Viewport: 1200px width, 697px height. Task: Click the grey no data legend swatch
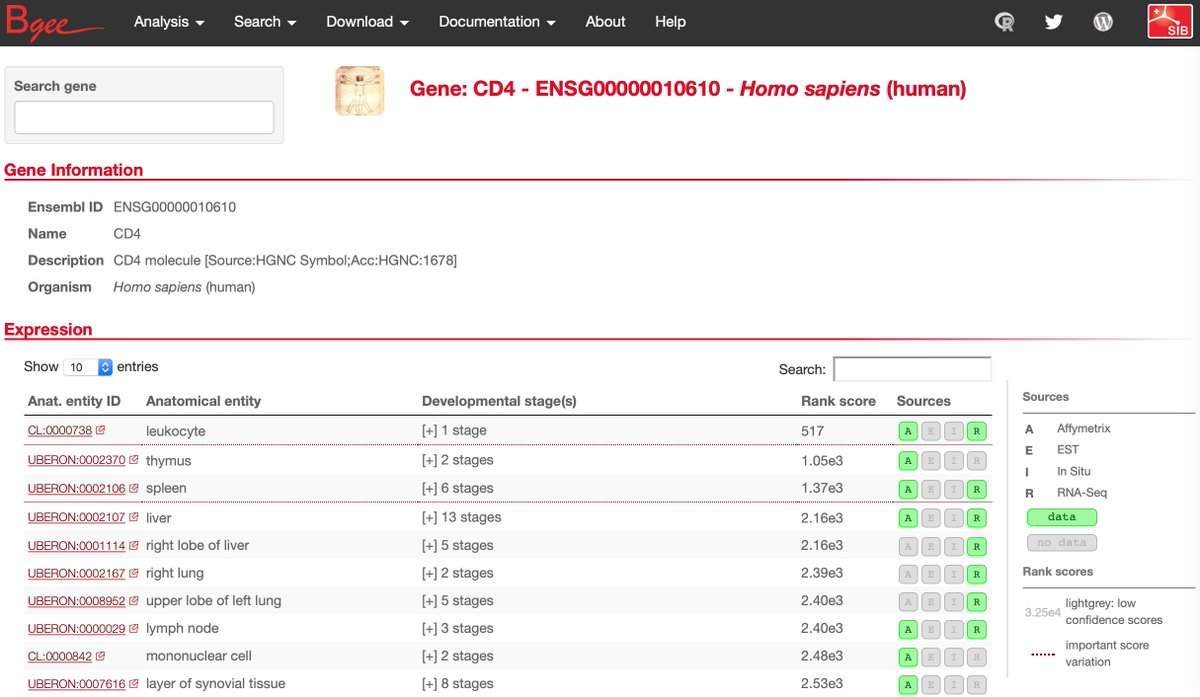click(x=1061, y=543)
